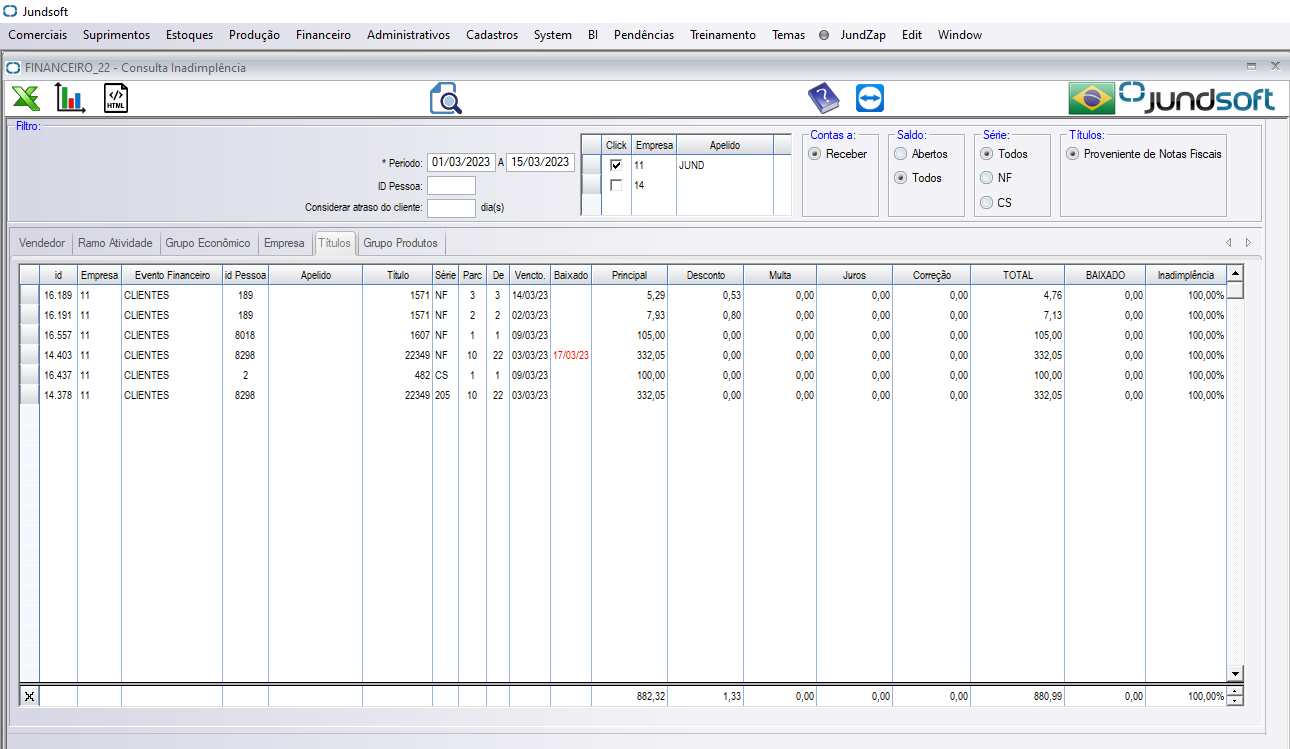Sort by the Principal column header

click(x=629, y=275)
